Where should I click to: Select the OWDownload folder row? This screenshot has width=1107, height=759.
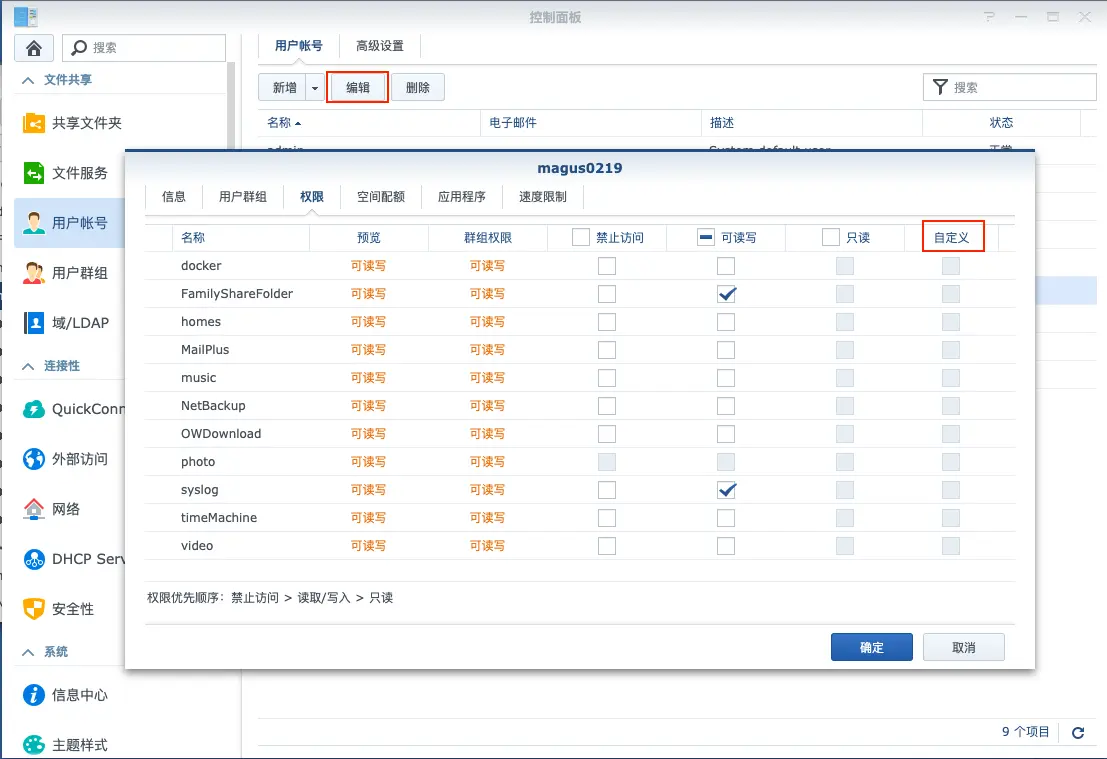(580, 434)
